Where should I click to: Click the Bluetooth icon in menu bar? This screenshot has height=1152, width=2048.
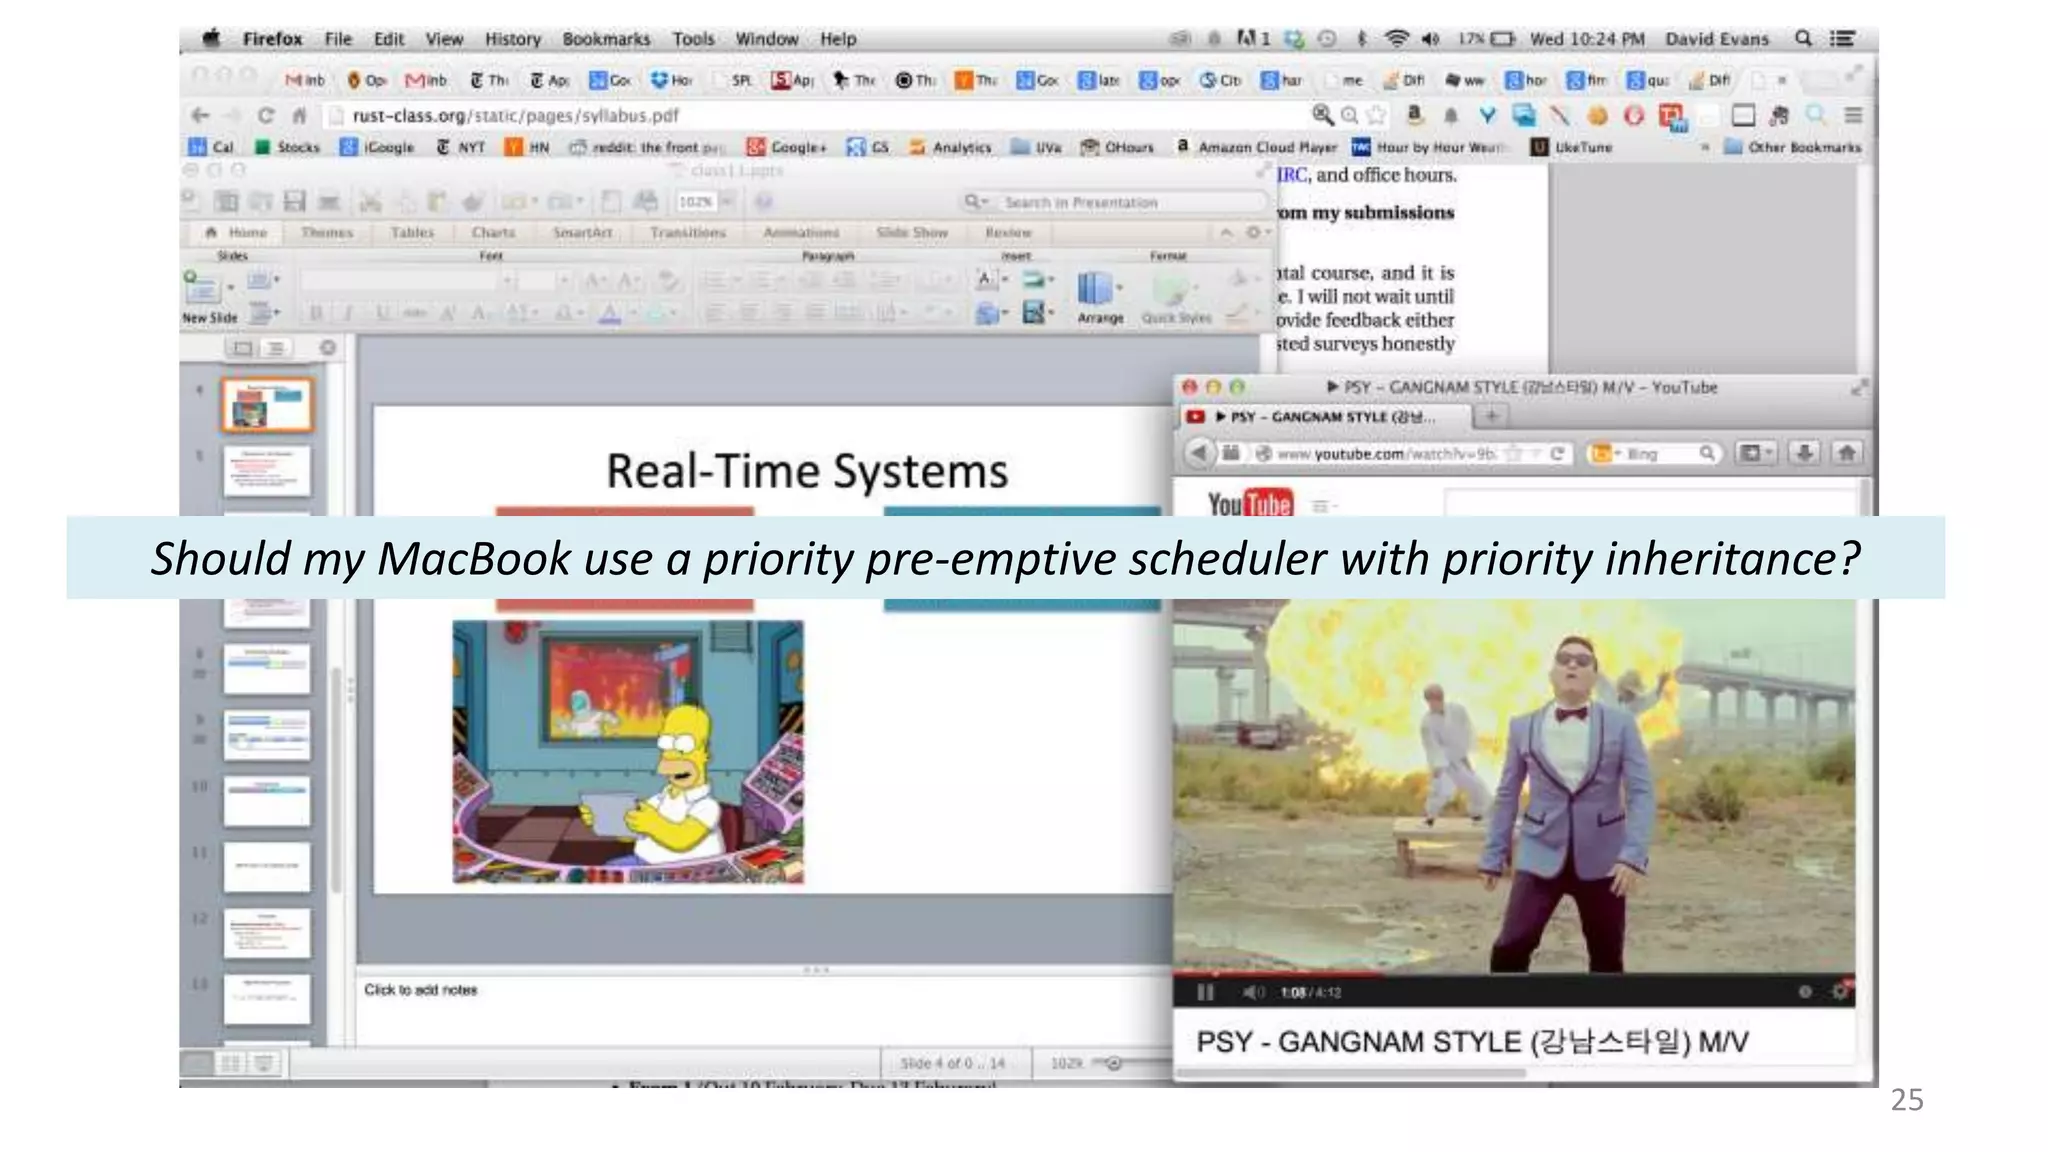tap(1361, 39)
